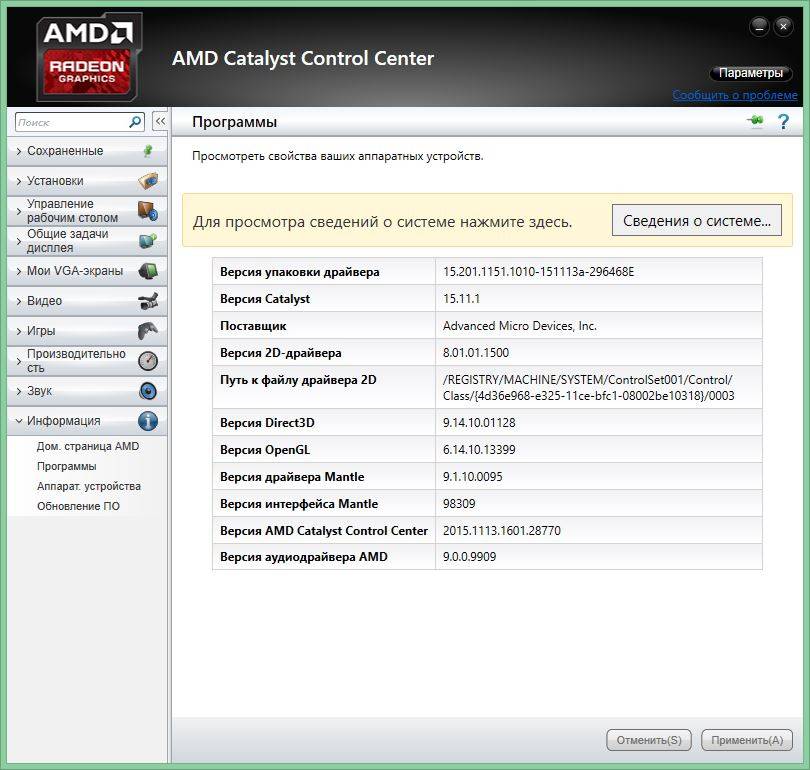Viewport: 810px width, 770px height.
Task: Click the Сообщить о проблеме link
Action: pyautogui.click(x=735, y=95)
